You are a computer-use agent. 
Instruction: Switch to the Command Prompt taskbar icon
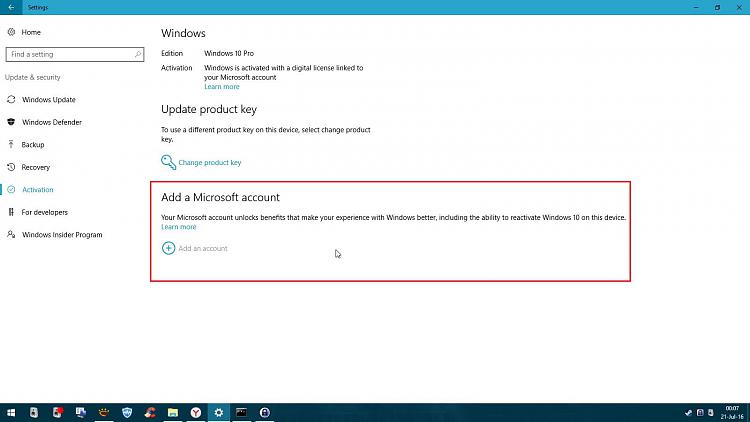tap(242, 412)
